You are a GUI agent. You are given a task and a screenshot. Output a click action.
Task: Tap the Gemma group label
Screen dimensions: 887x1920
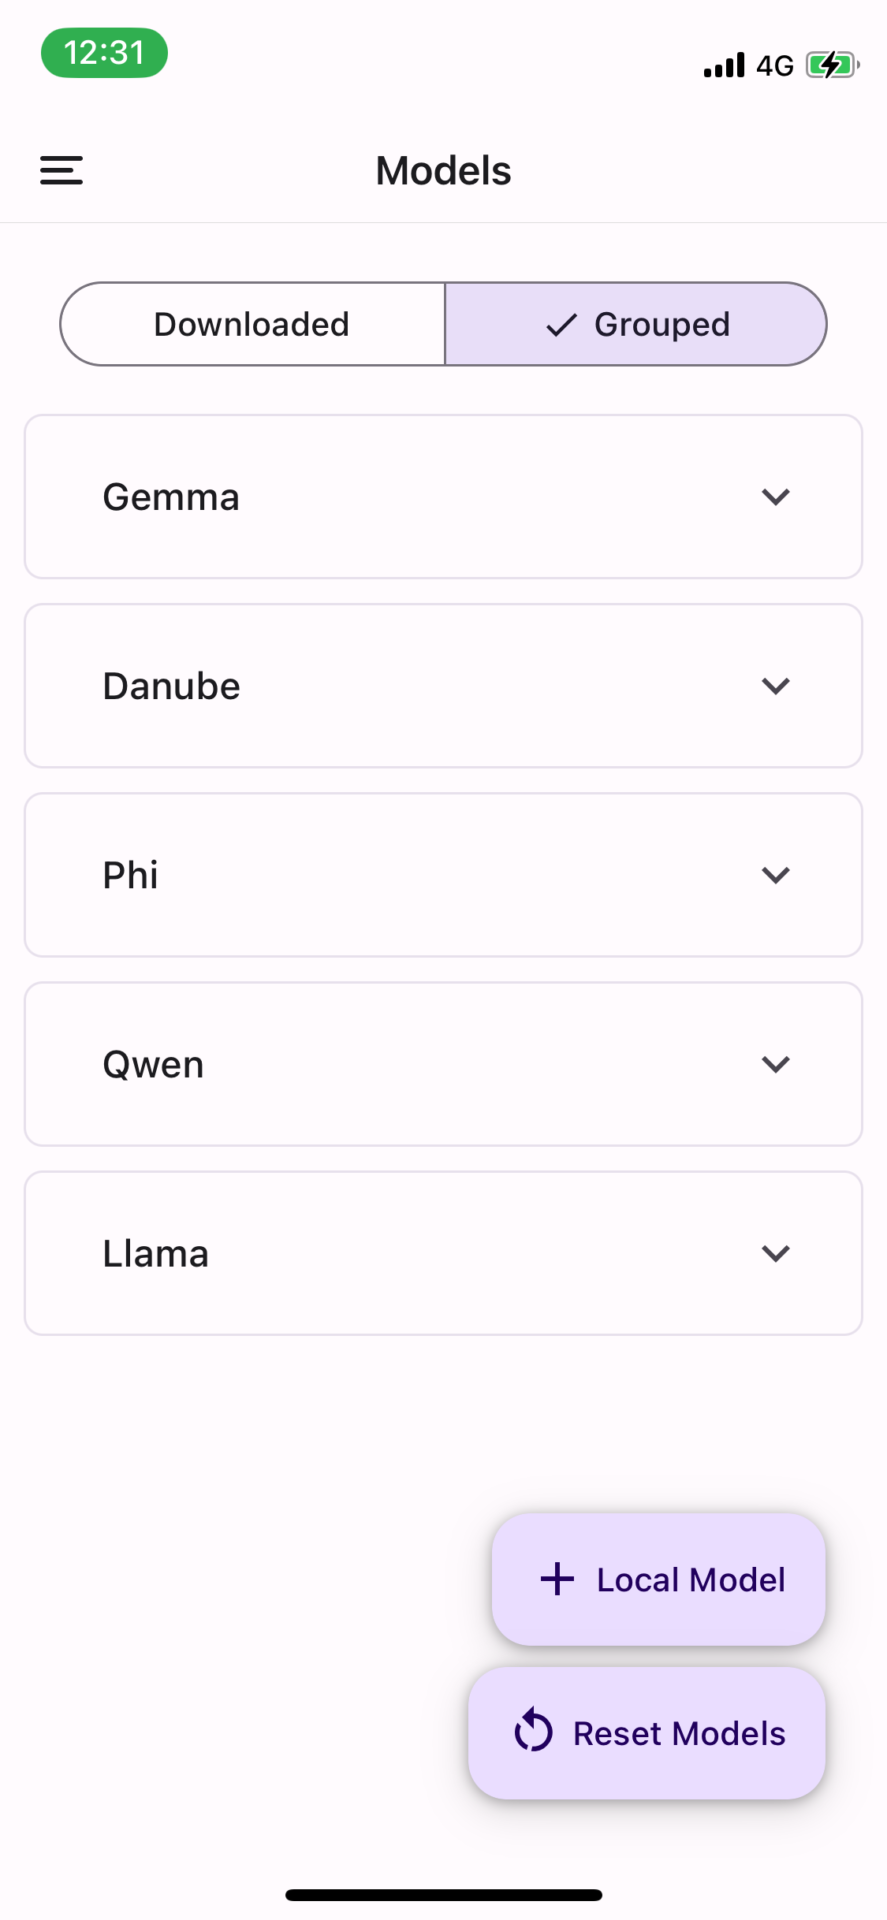coord(171,497)
